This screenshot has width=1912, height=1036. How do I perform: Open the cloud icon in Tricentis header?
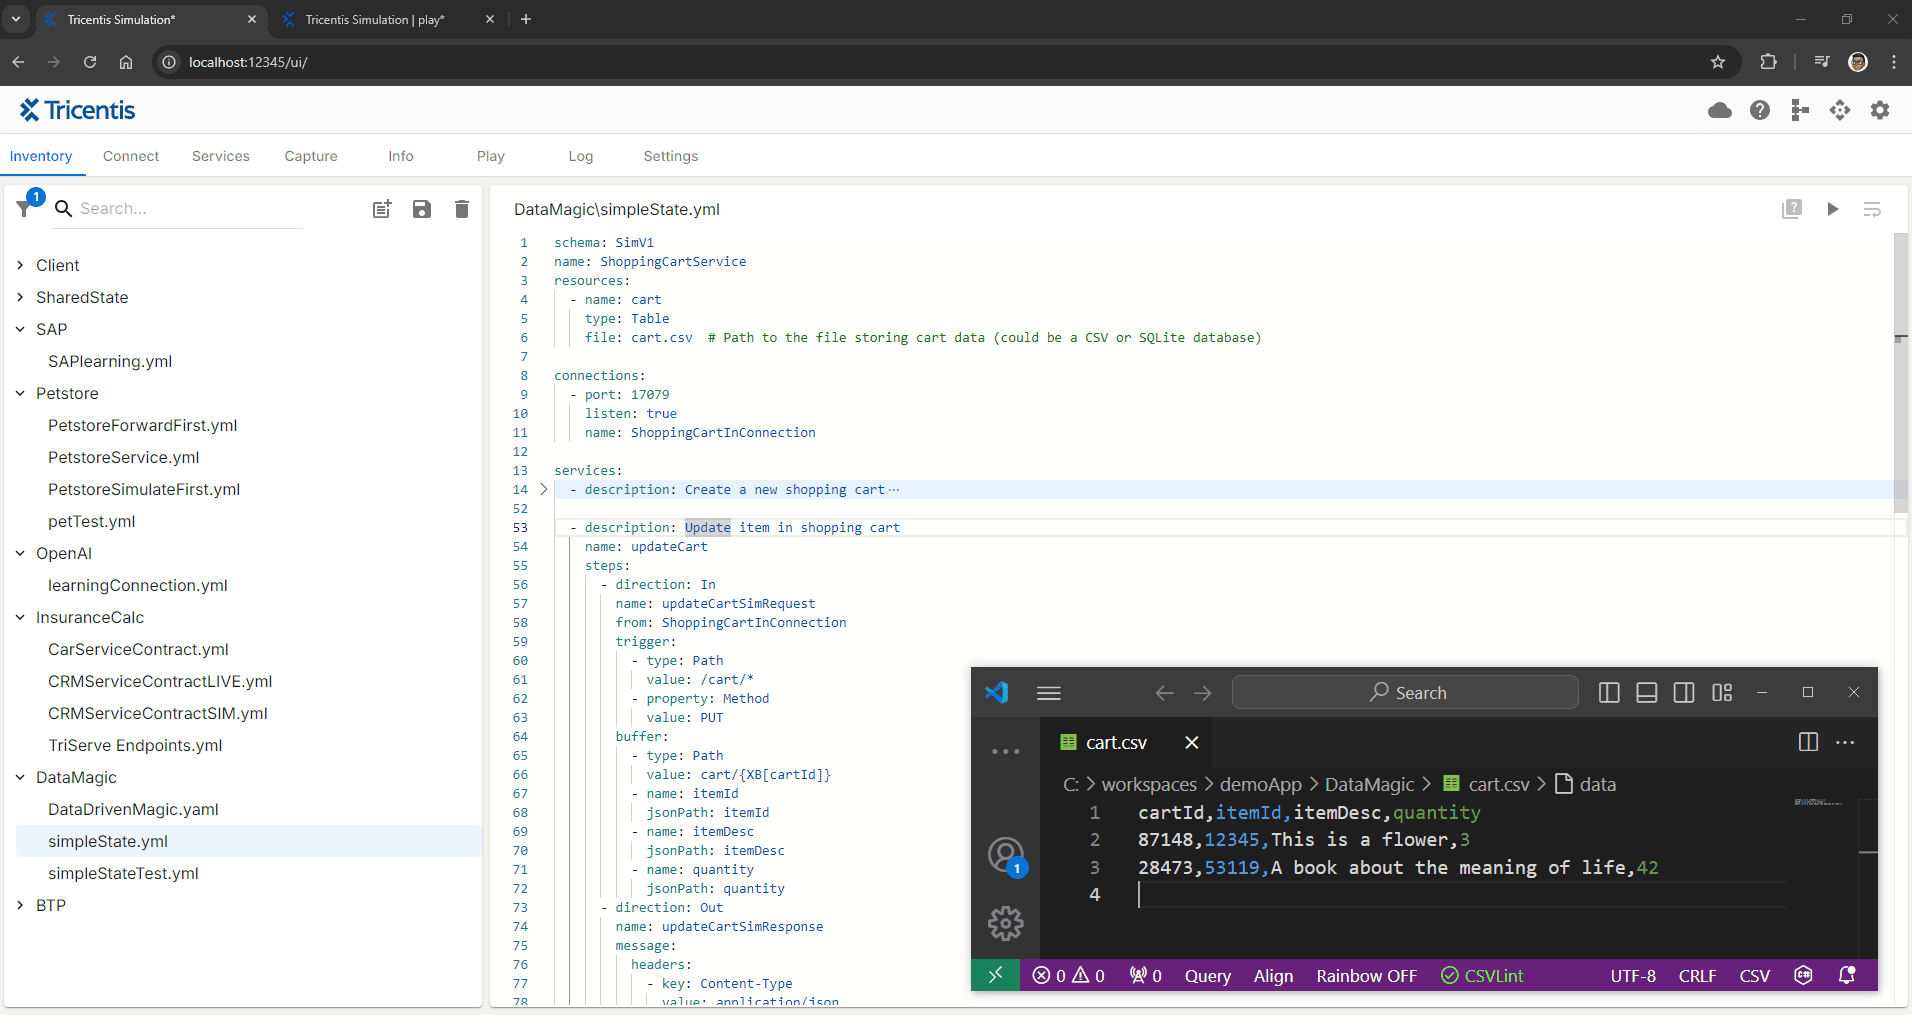tap(1719, 110)
